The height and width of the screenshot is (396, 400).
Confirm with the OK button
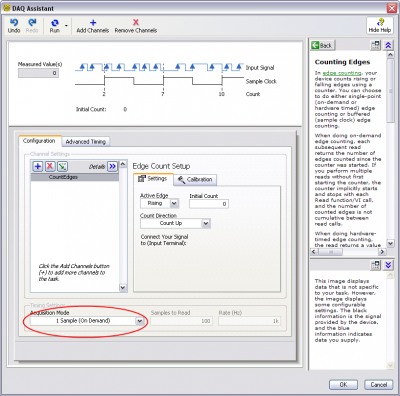[x=343, y=385]
